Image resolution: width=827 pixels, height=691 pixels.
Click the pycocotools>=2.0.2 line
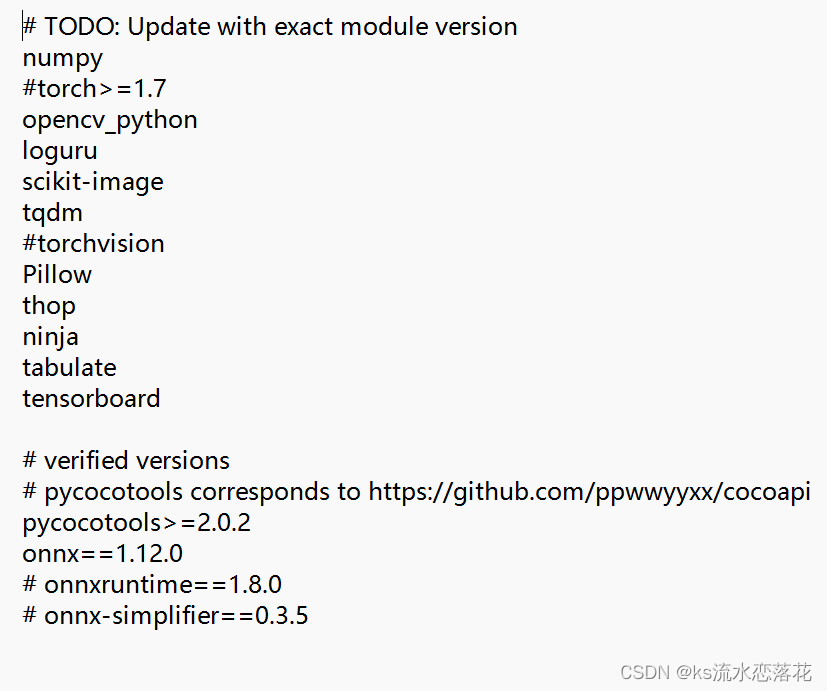click(x=137, y=523)
